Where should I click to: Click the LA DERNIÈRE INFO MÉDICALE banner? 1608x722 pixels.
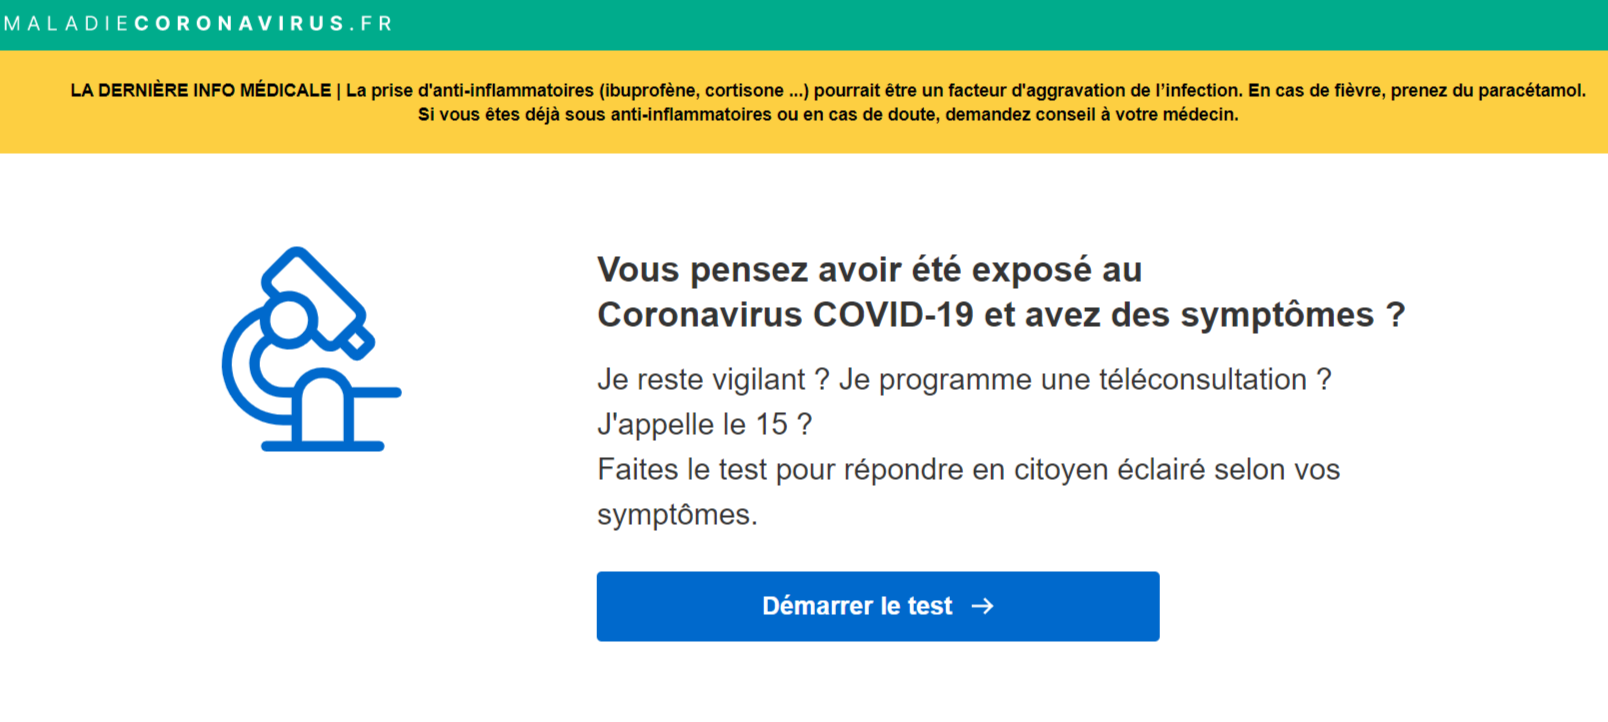(200, 90)
